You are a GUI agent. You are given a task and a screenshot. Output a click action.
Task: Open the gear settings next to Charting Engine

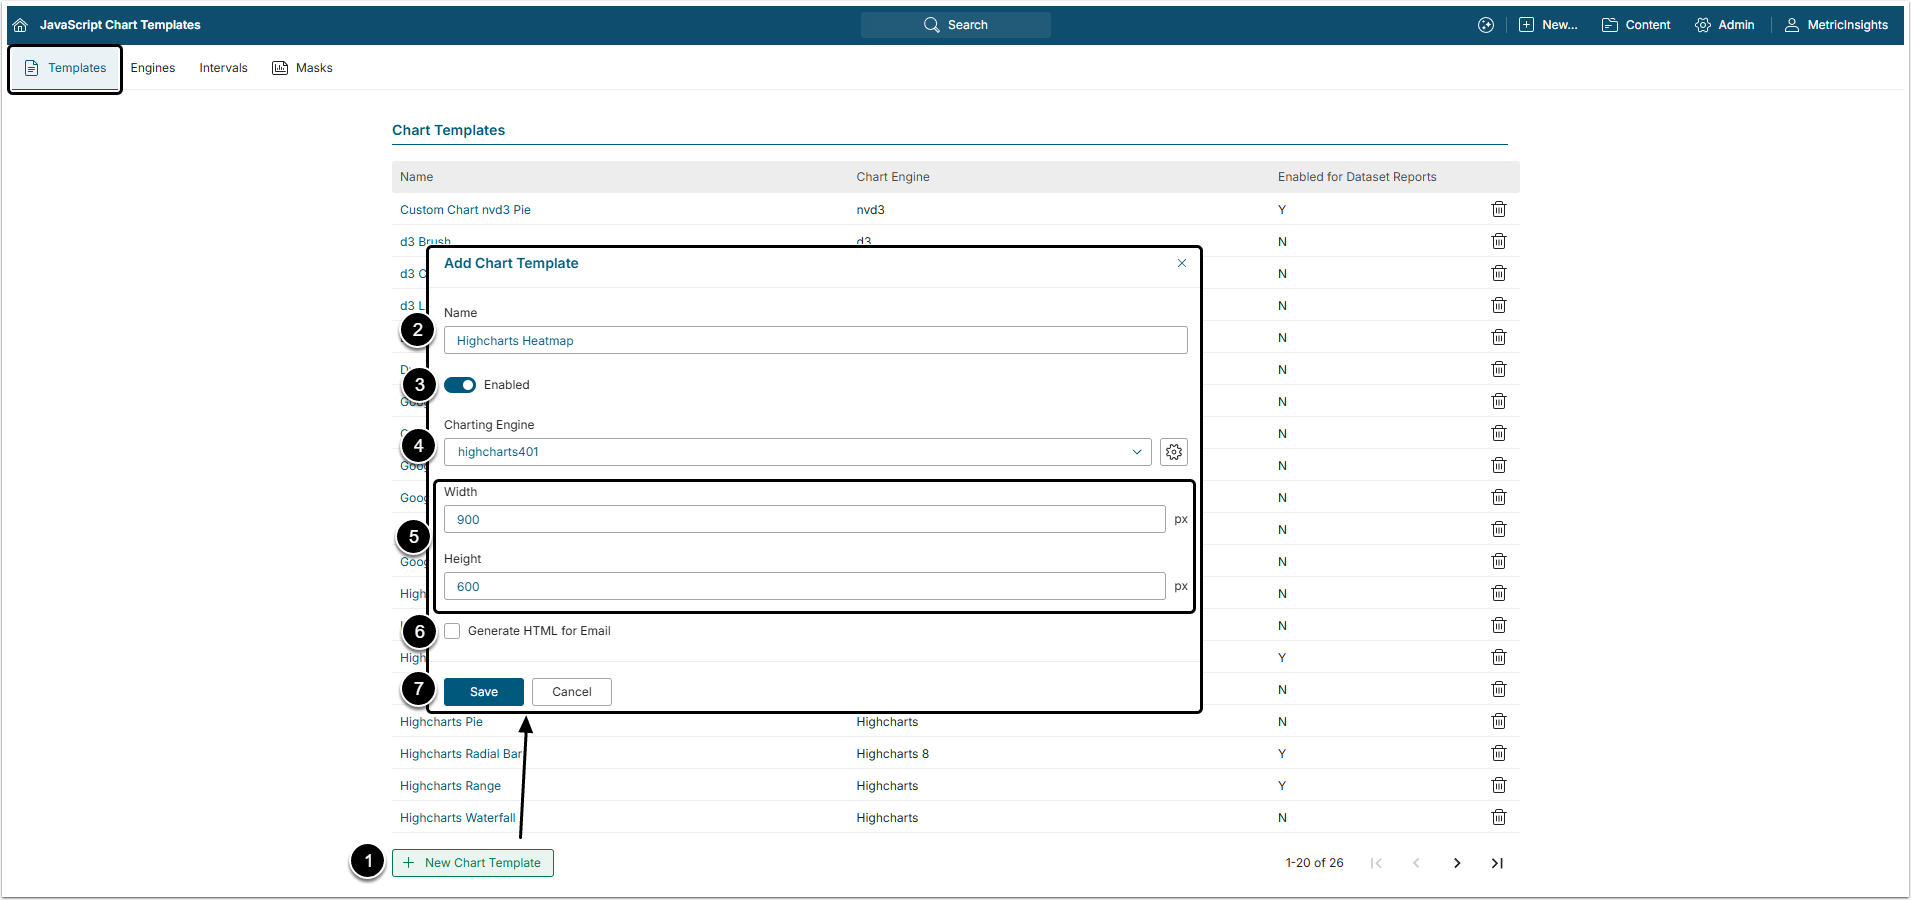coord(1174,452)
